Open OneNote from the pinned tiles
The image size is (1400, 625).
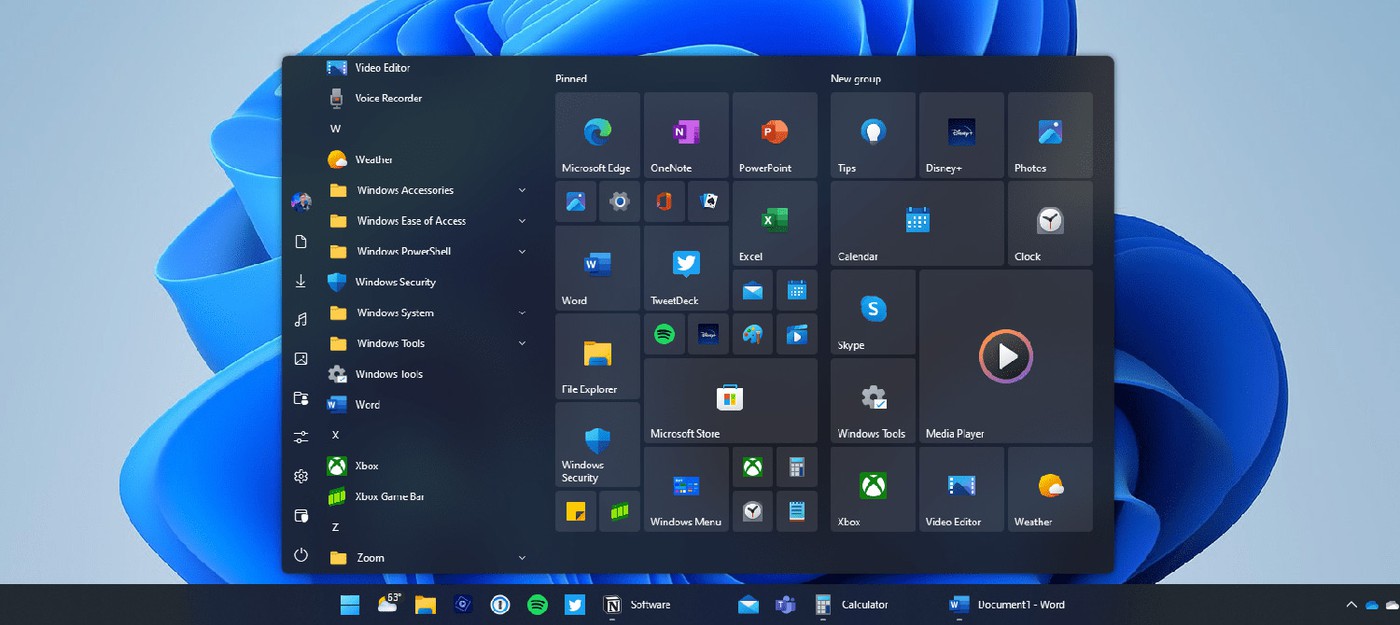(686, 135)
